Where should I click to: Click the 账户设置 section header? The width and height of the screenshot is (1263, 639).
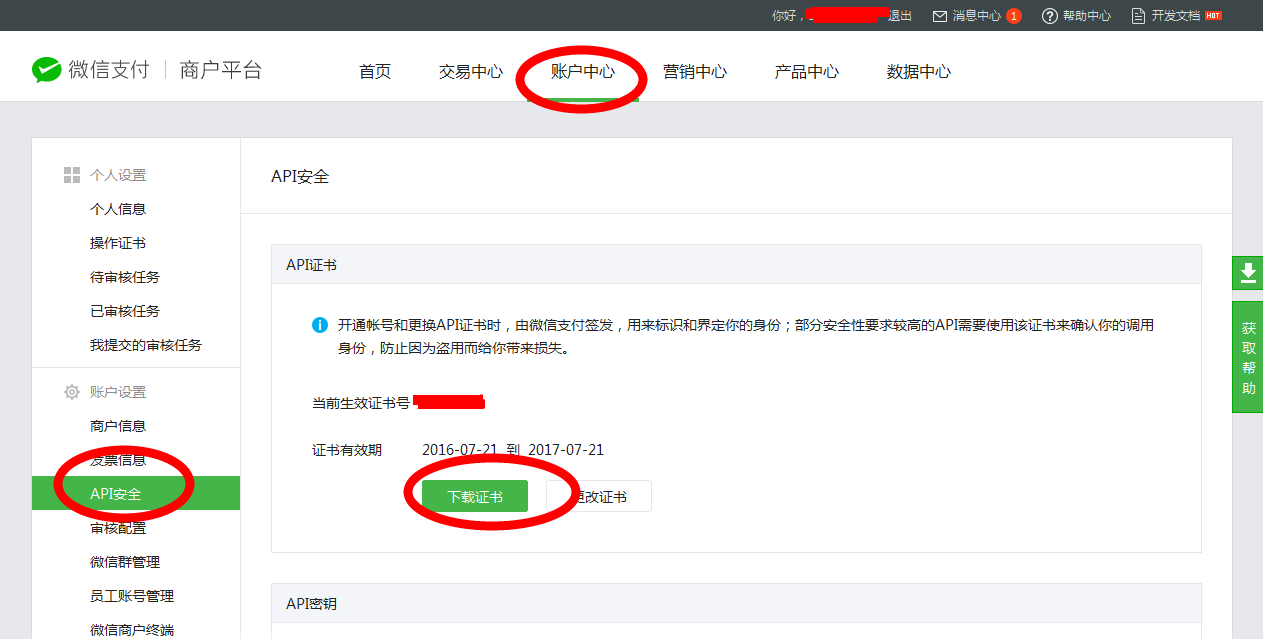point(118,392)
